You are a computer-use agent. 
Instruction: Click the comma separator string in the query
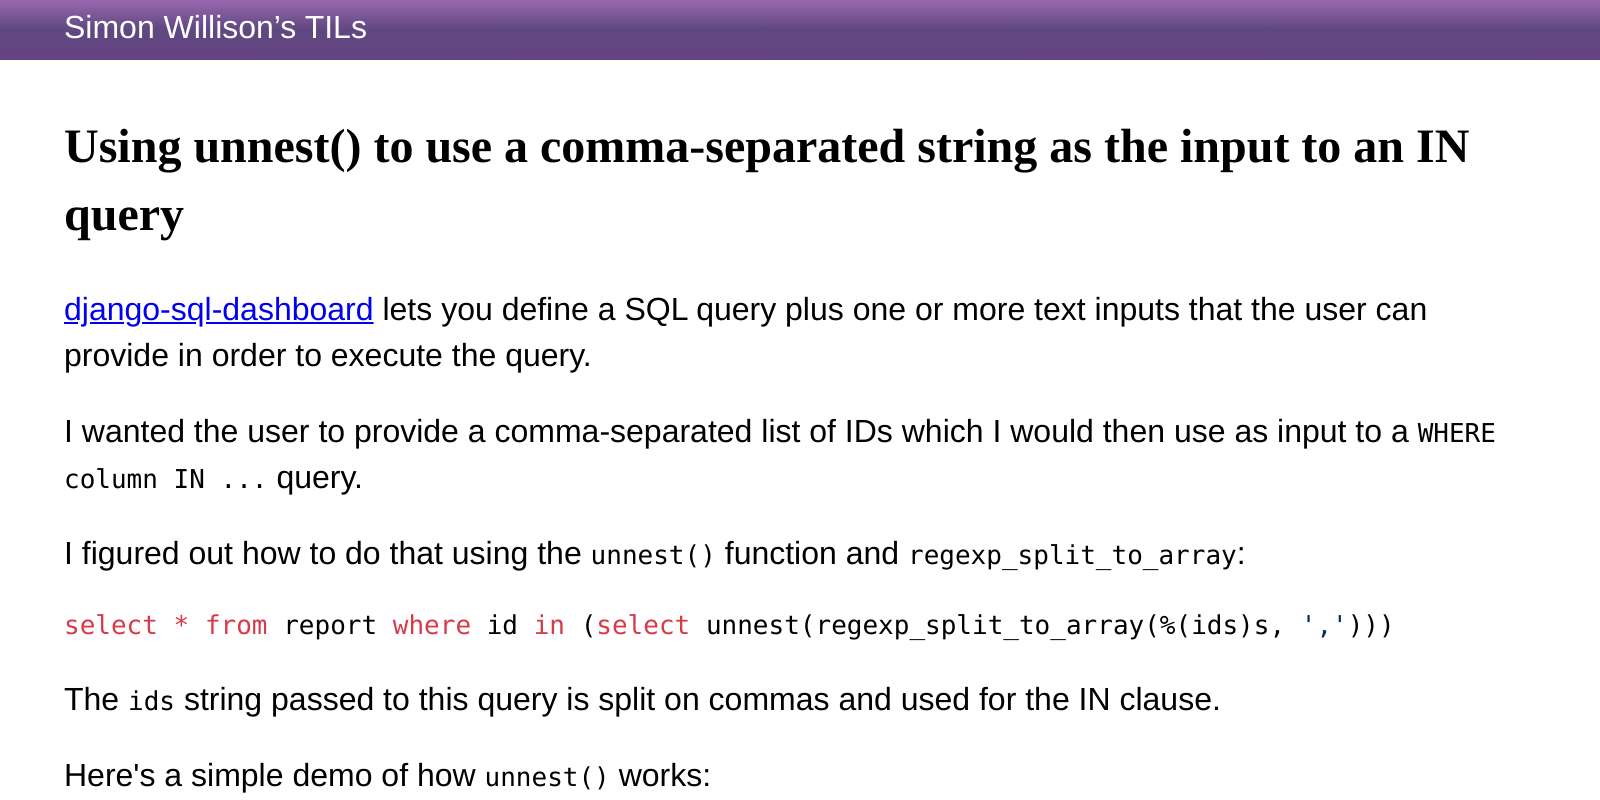1322,624
